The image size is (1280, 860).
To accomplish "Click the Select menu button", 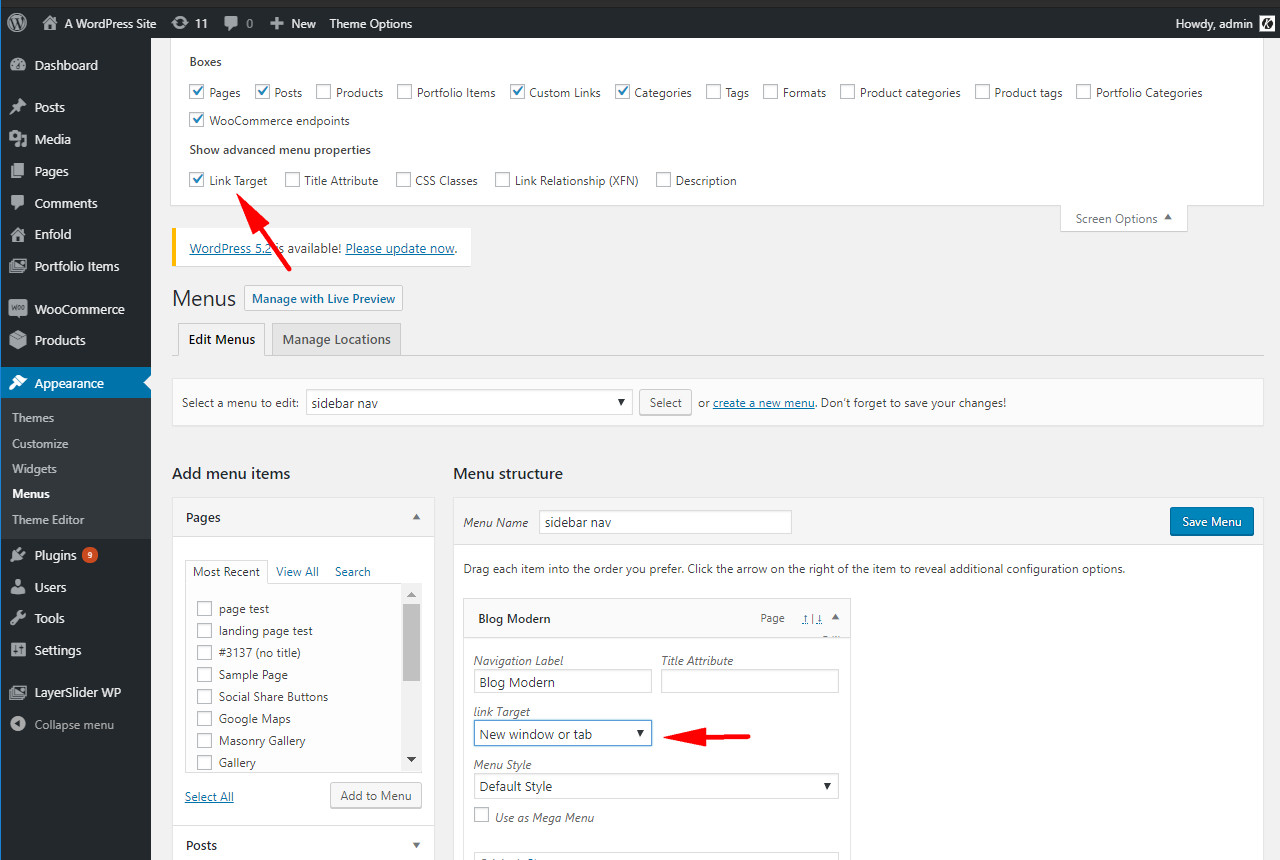I will click(665, 403).
